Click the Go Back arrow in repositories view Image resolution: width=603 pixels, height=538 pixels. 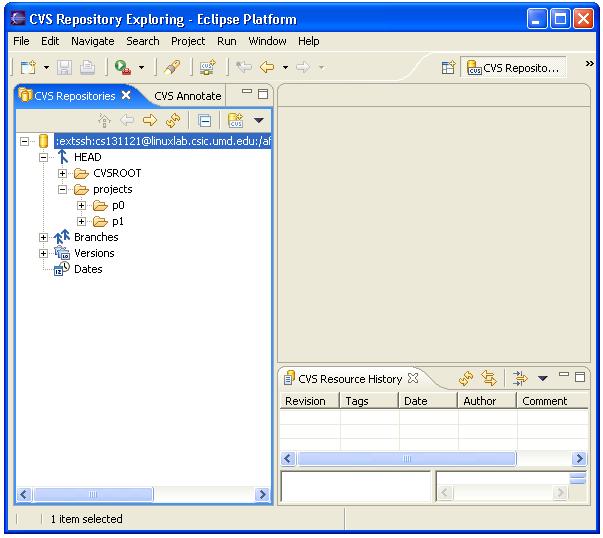coord(127,120)
